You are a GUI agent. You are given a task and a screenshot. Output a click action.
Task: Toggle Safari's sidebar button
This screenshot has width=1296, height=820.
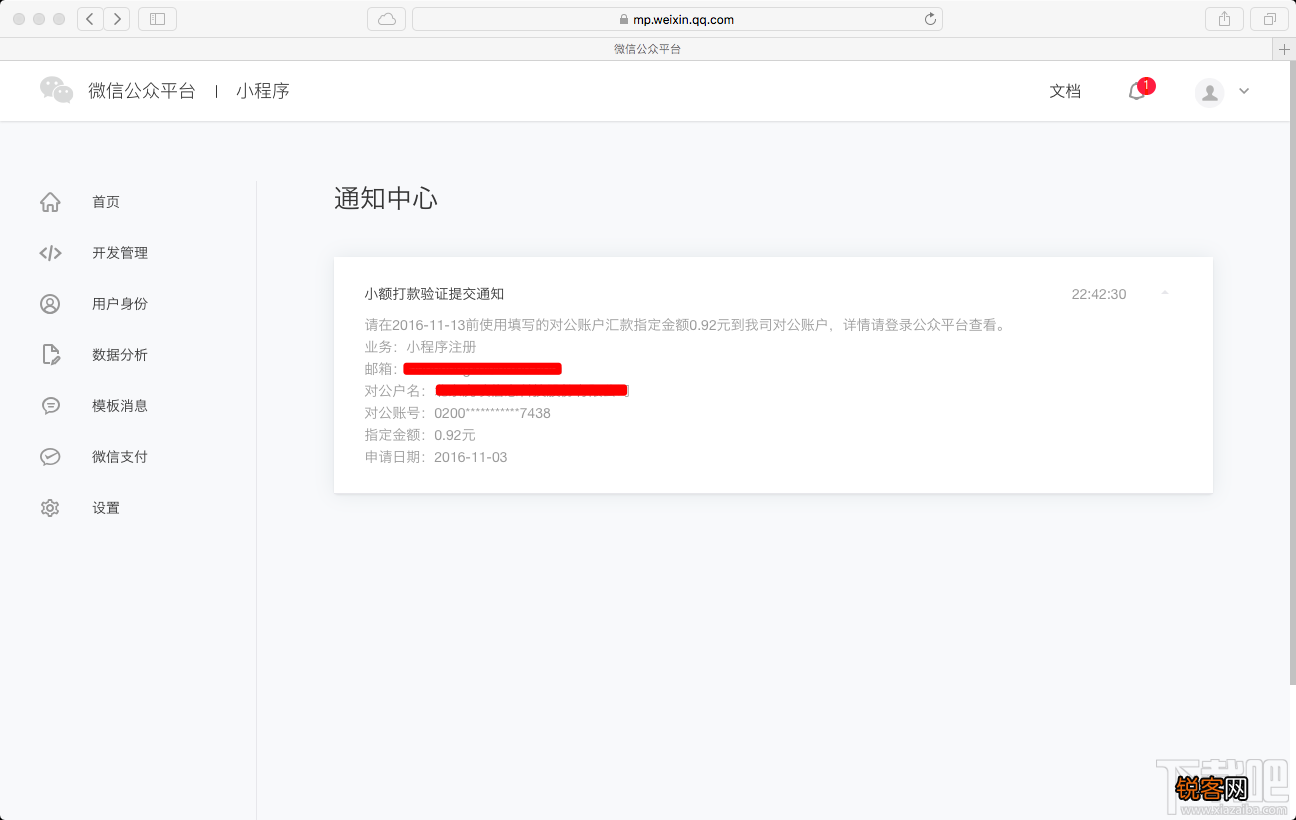pos(157,19)
